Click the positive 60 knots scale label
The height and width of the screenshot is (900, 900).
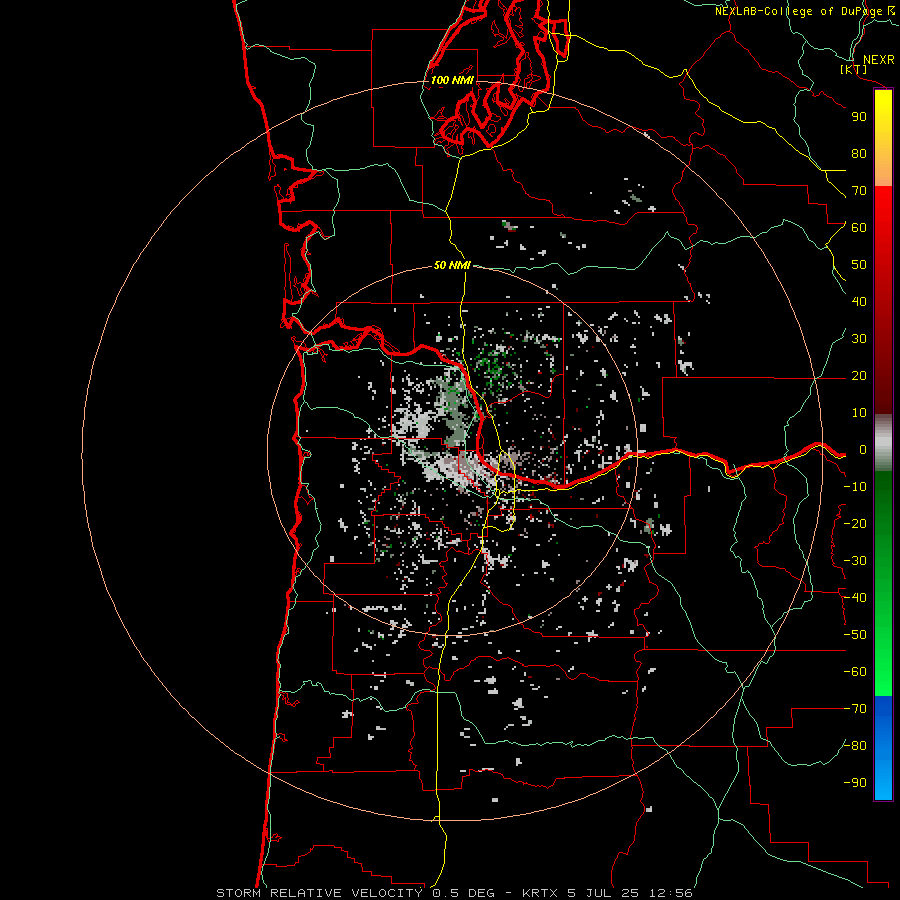coord(859,228)
